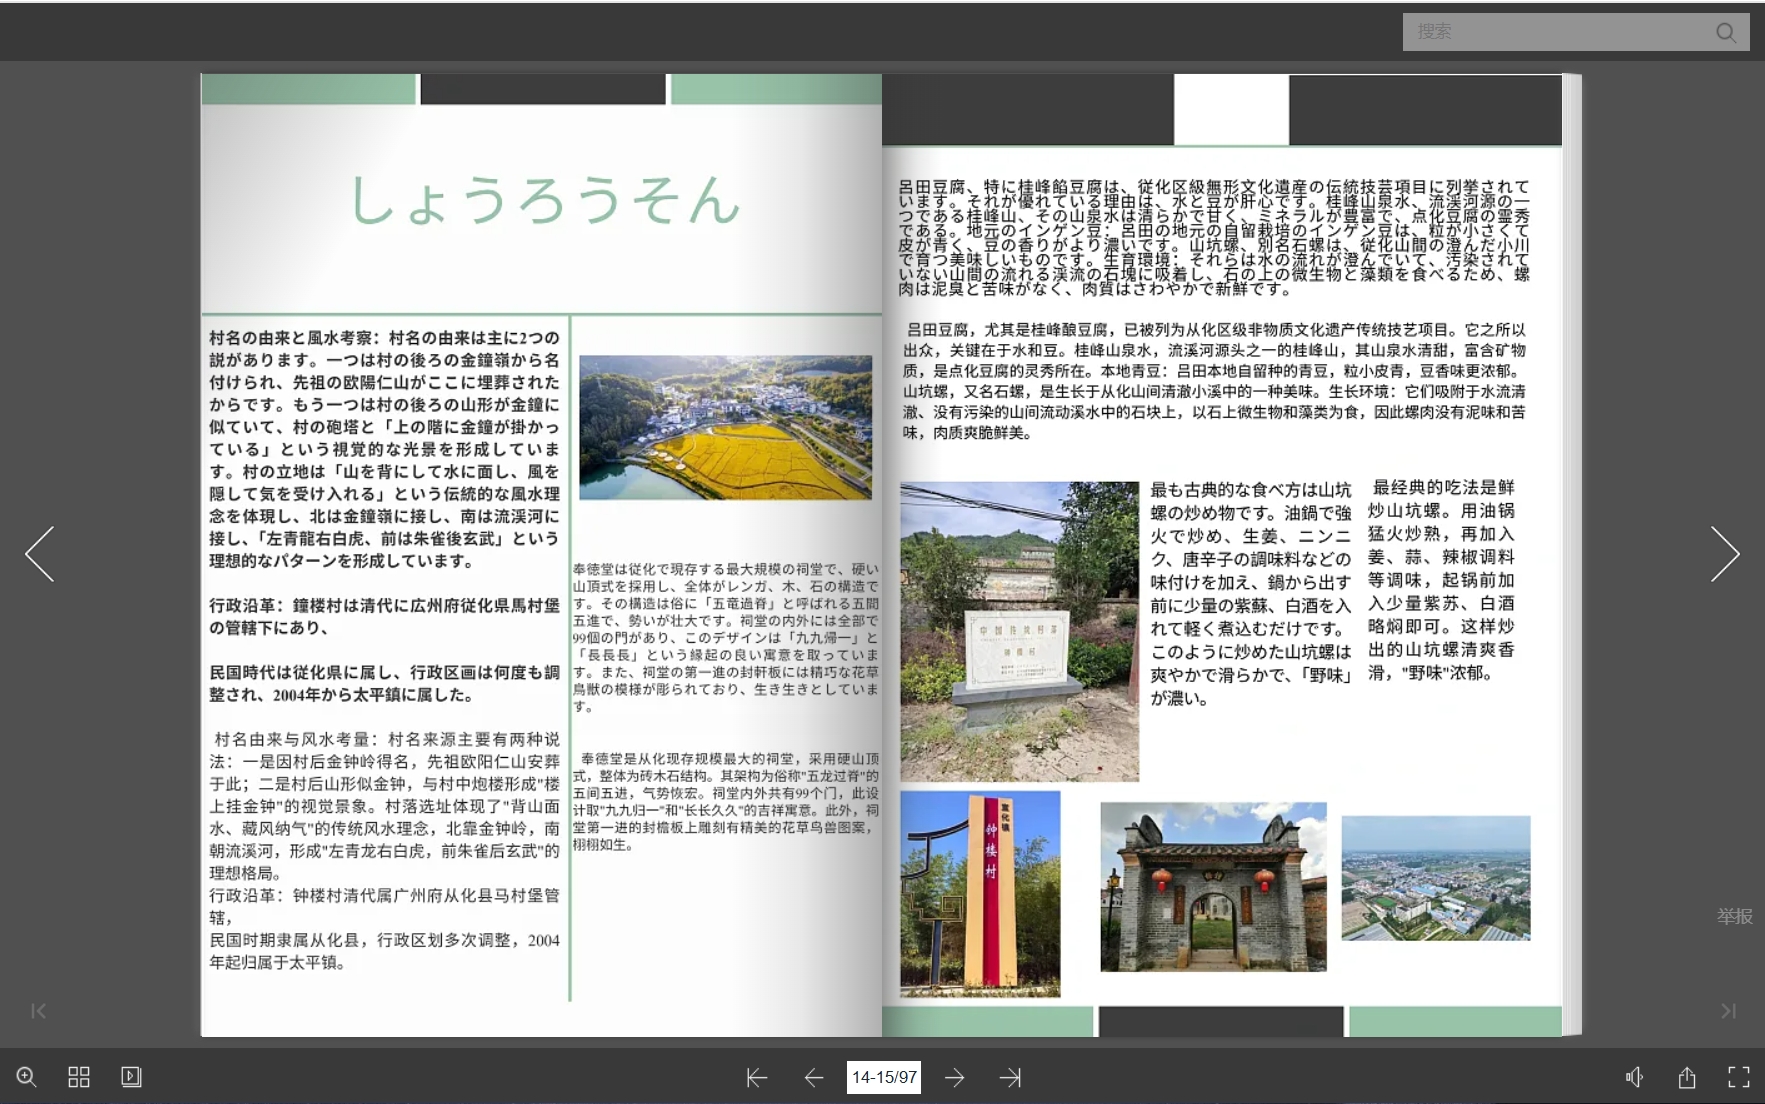The width and height of the screenshot is (1765, 1104).
Task: Enter fullscreen viewing mode
Action: 1740,1077
